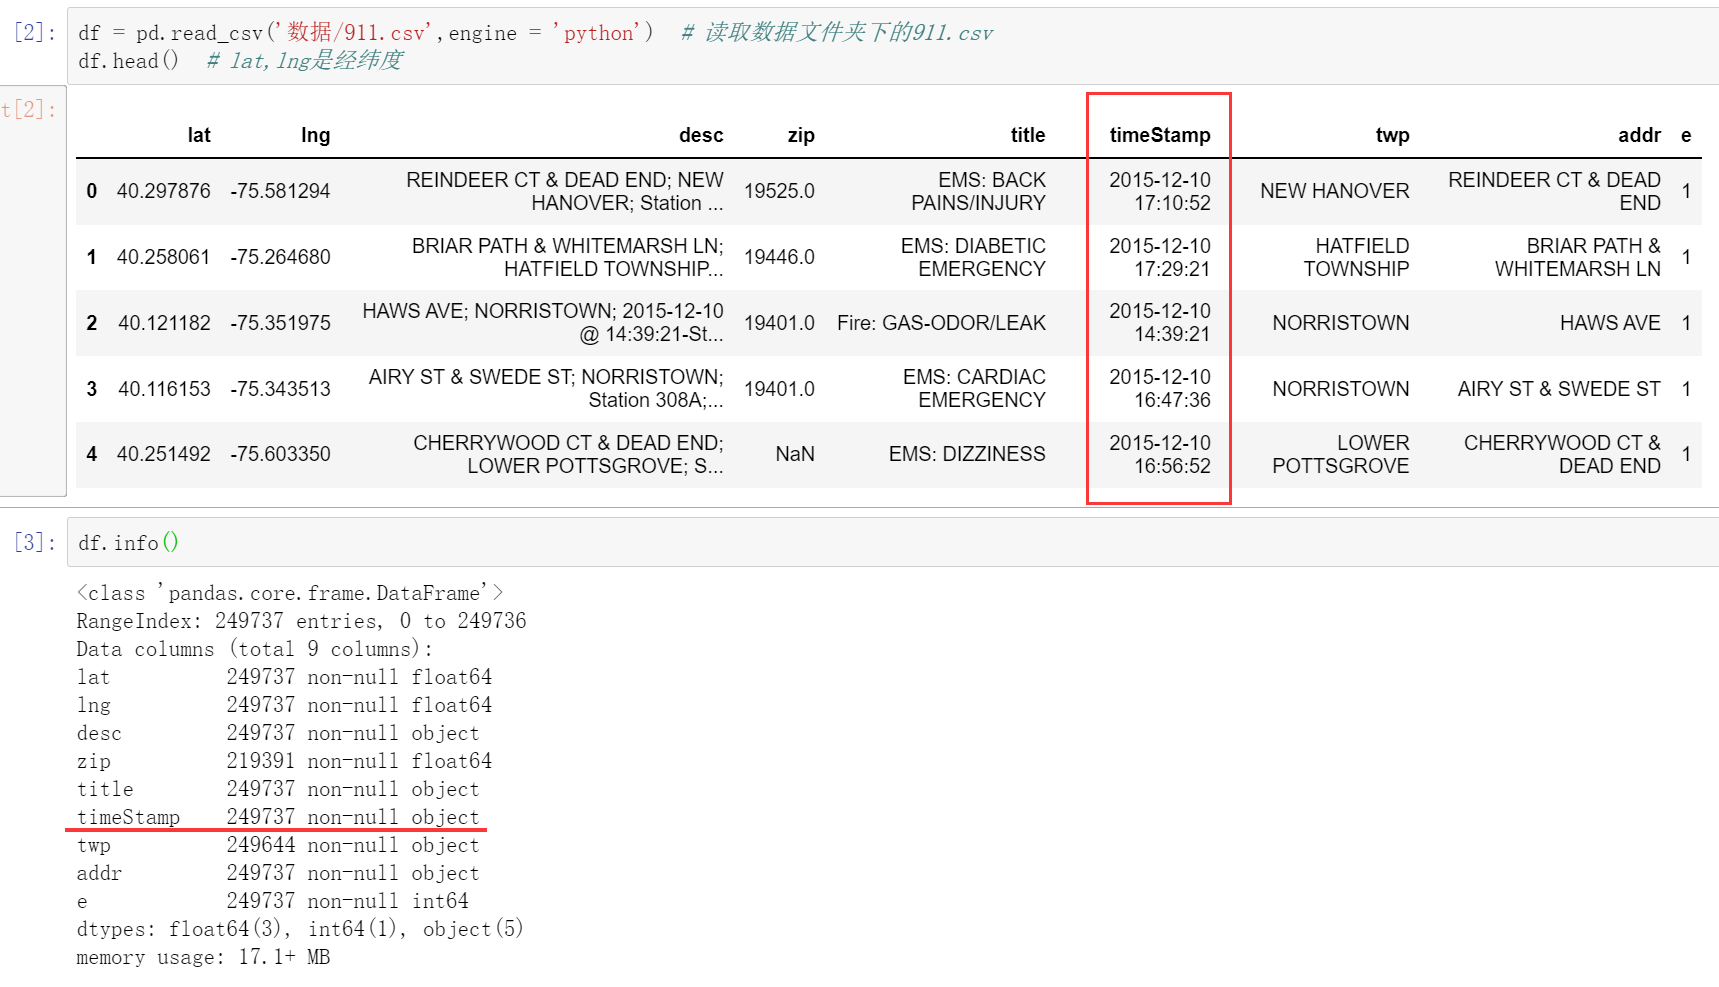
Task: Click the 'HAWS AVE' address cell
Action: 1610,323
